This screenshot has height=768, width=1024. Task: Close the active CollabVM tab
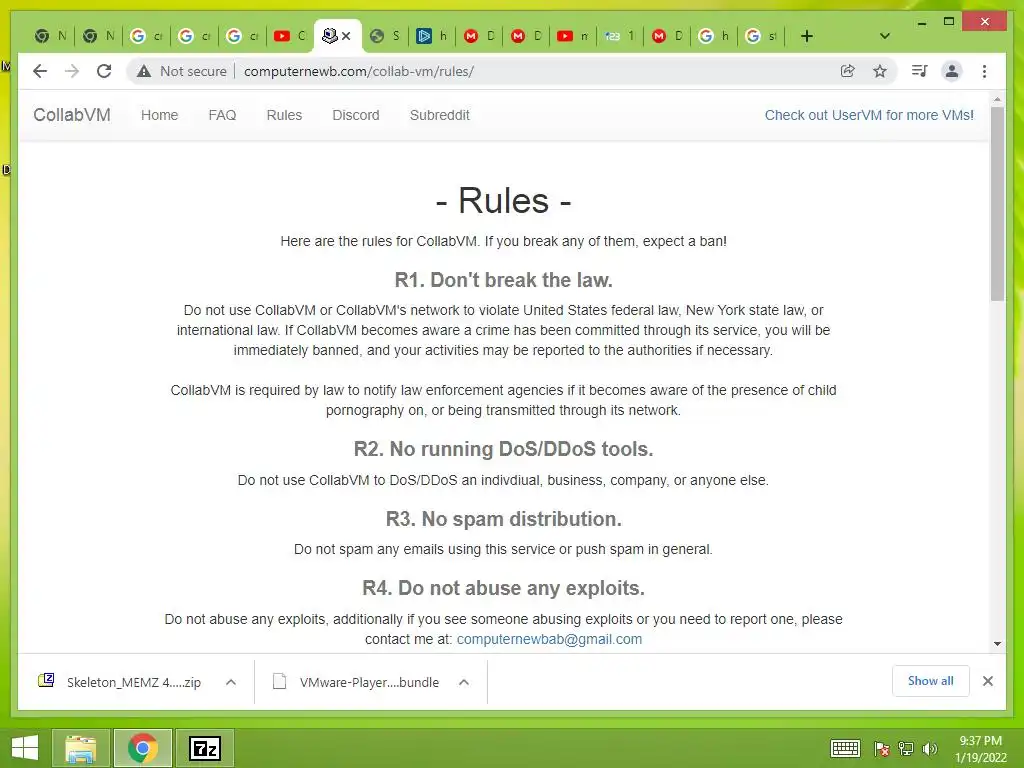tap(346, 36)
